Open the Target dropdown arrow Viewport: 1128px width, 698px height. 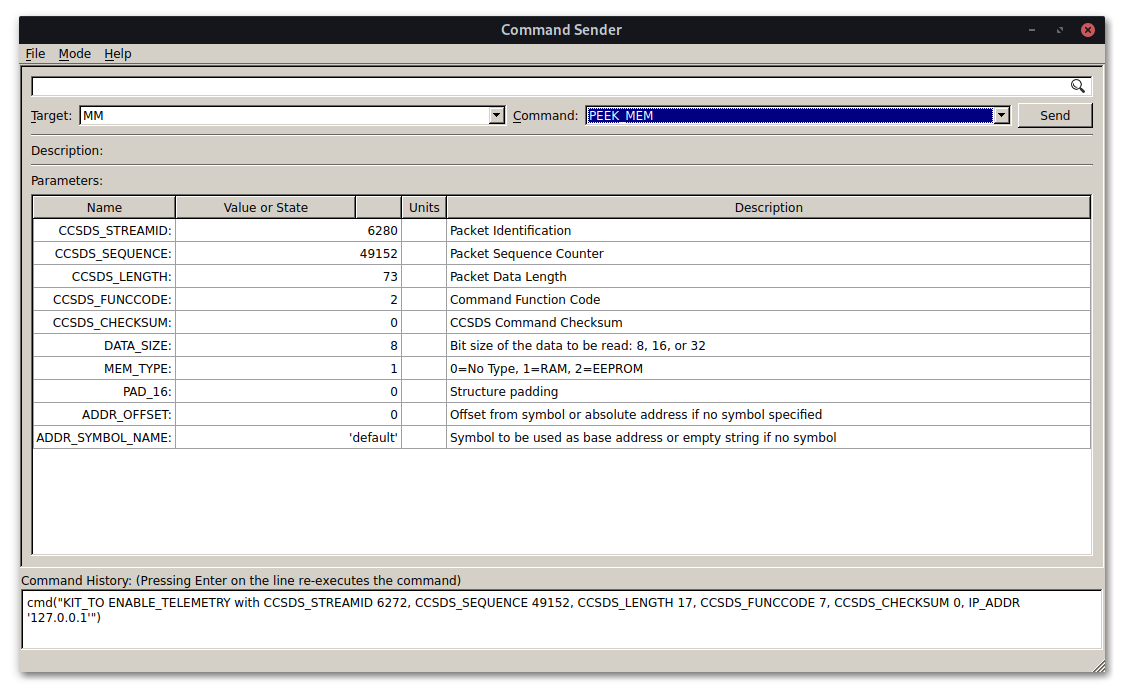(497, 116)
